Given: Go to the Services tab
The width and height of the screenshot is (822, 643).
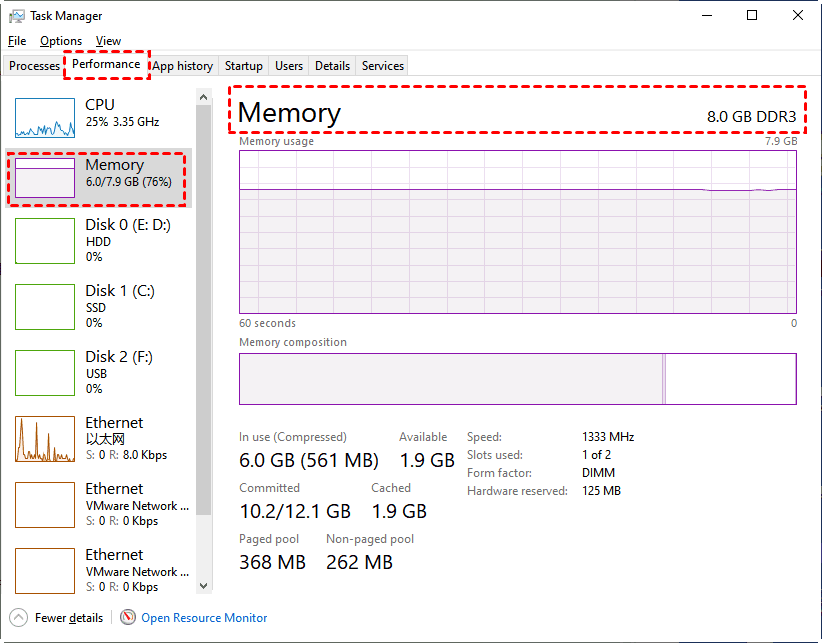Looking at the screenshot, I should coord(383,66).
